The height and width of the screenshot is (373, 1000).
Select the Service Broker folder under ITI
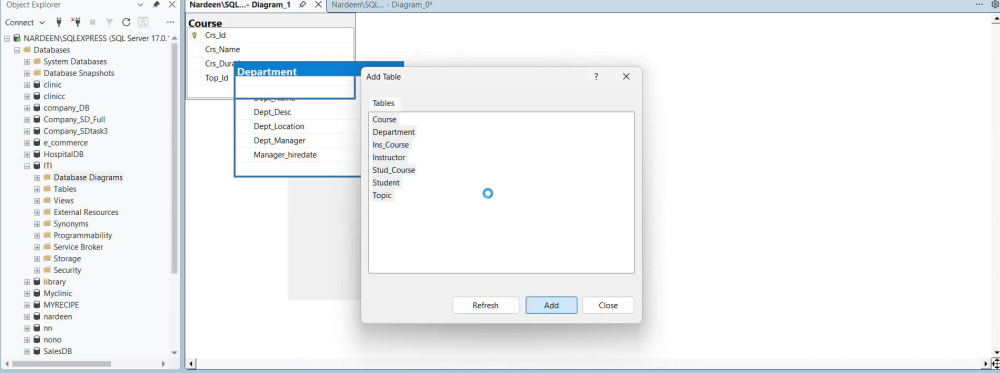click(78, 247)
